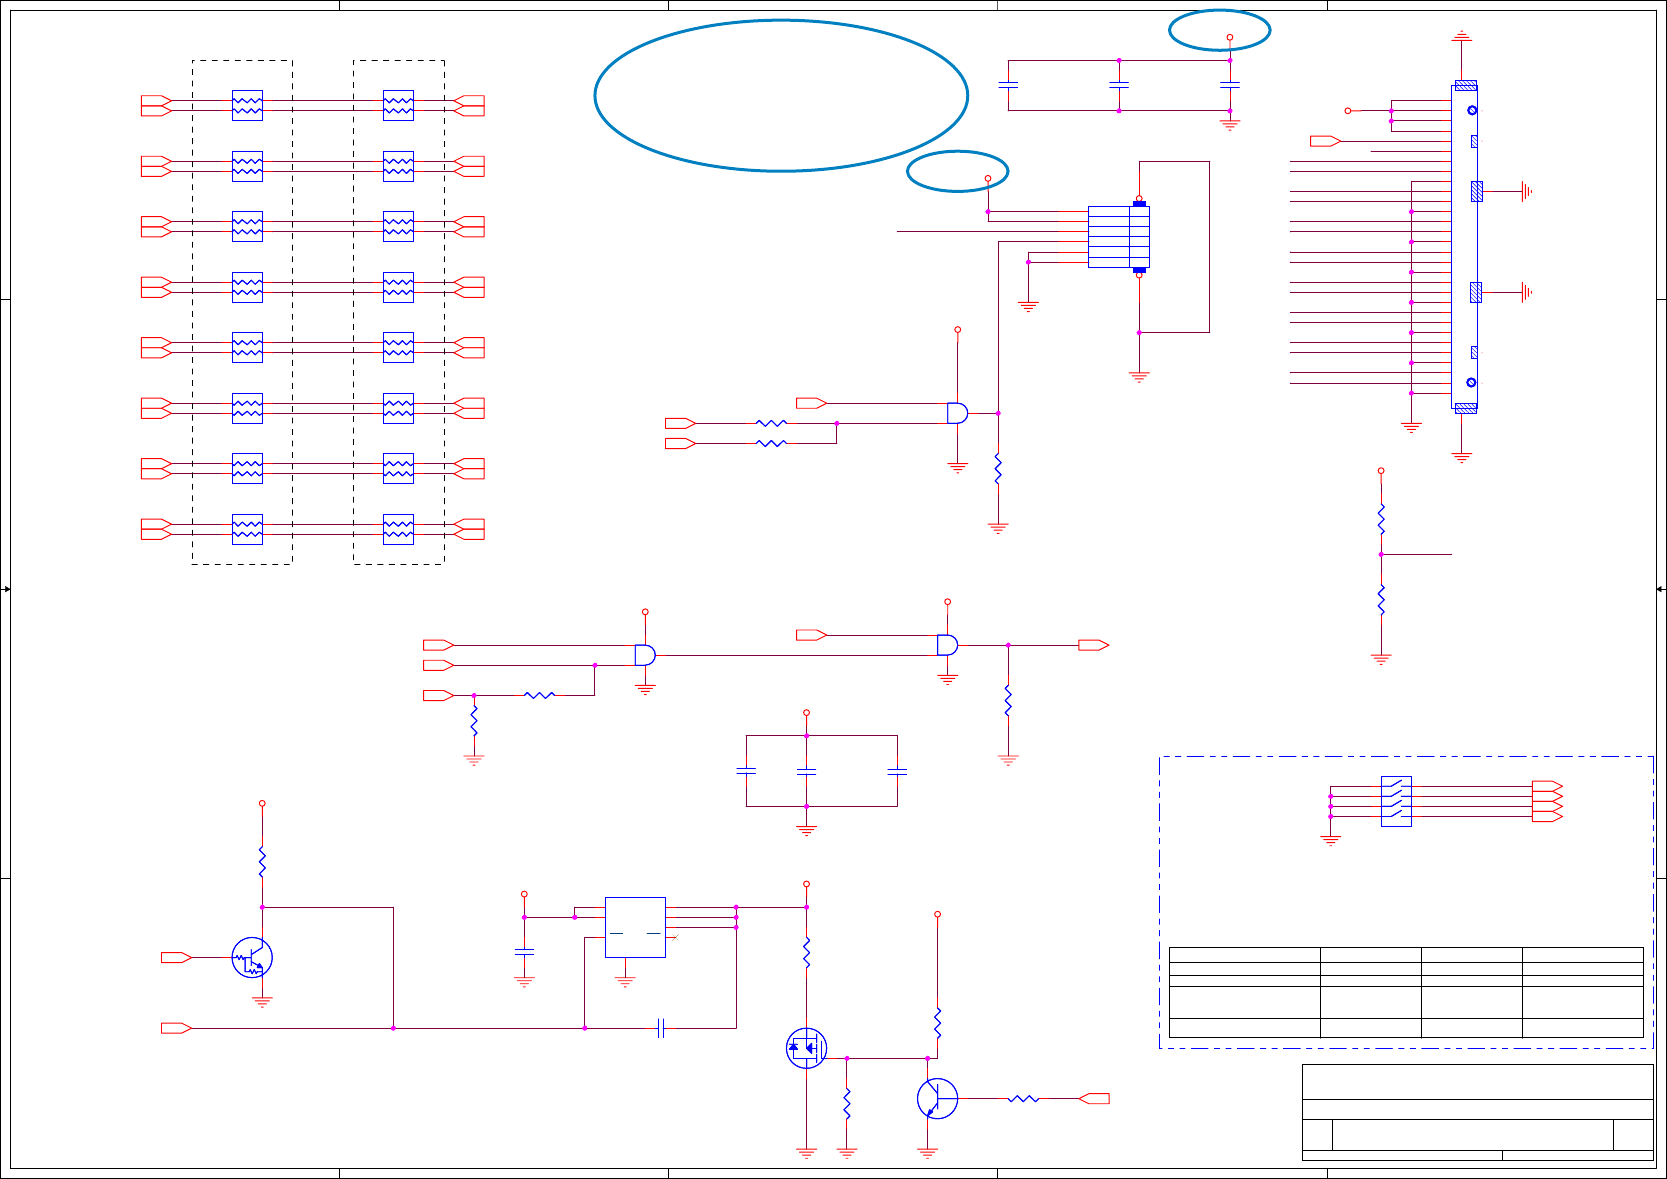Select the square IC box above the long bottom wire

click(635, 927)
